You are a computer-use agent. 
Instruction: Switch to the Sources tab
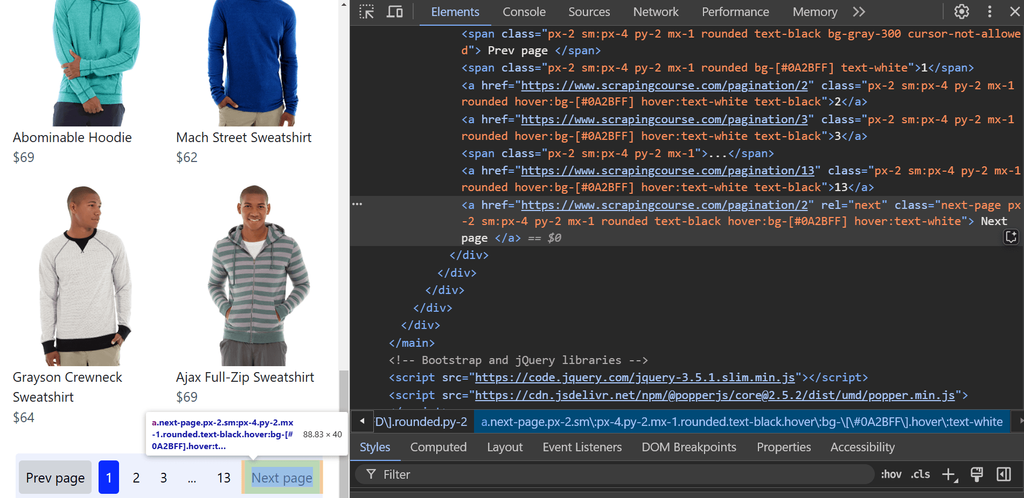pos(589,12)
